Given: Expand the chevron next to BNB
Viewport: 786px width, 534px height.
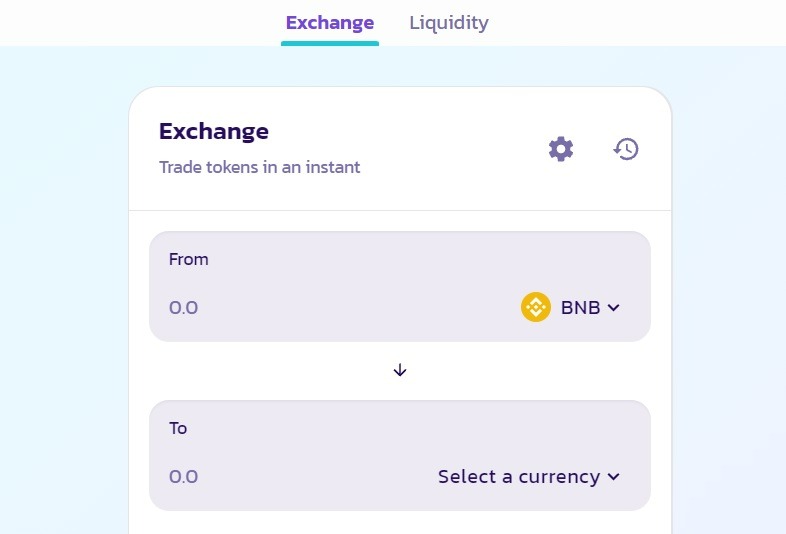Looking at the screenshot, I should pyautogui.click(x=614, y=308).
